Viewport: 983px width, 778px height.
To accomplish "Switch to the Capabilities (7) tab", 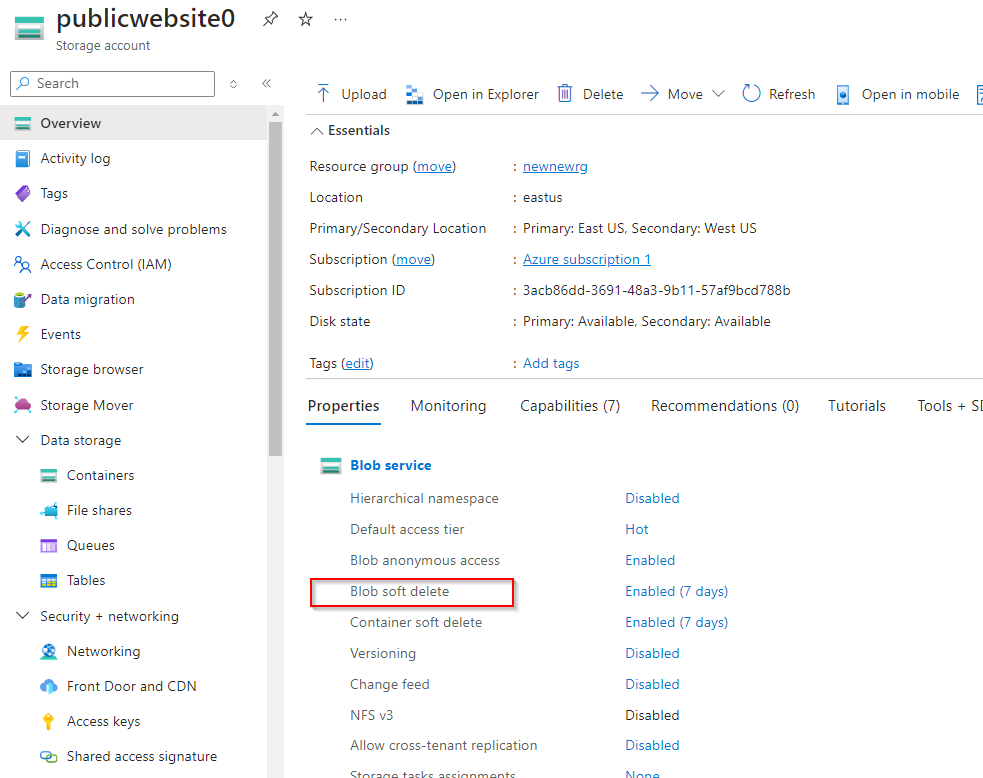I will (570, 406).
